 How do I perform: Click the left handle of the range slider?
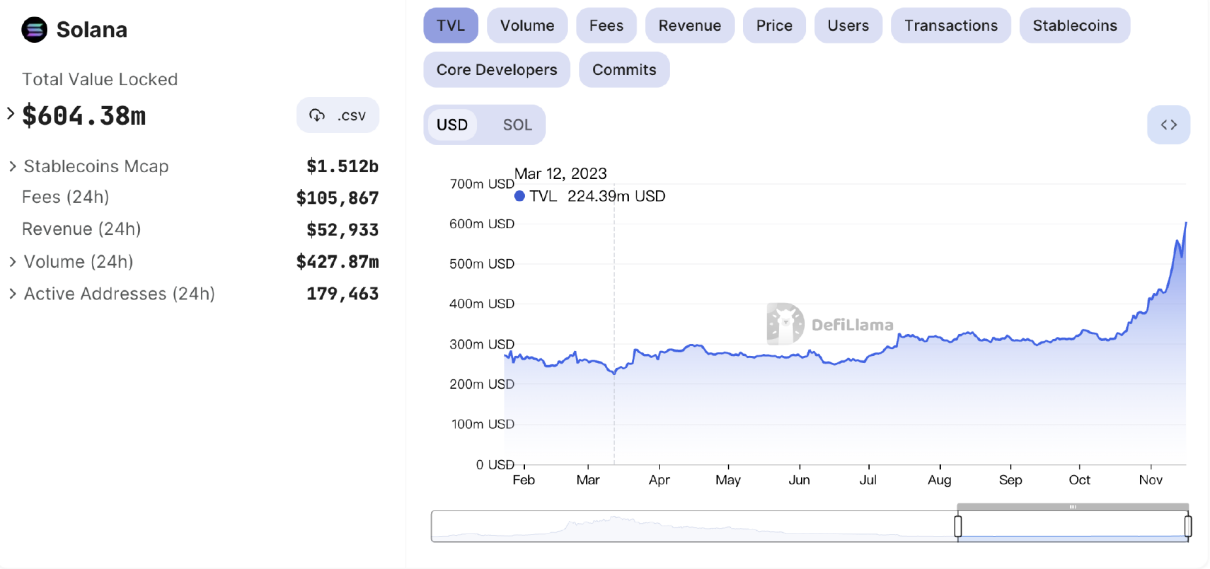[958, 526]
